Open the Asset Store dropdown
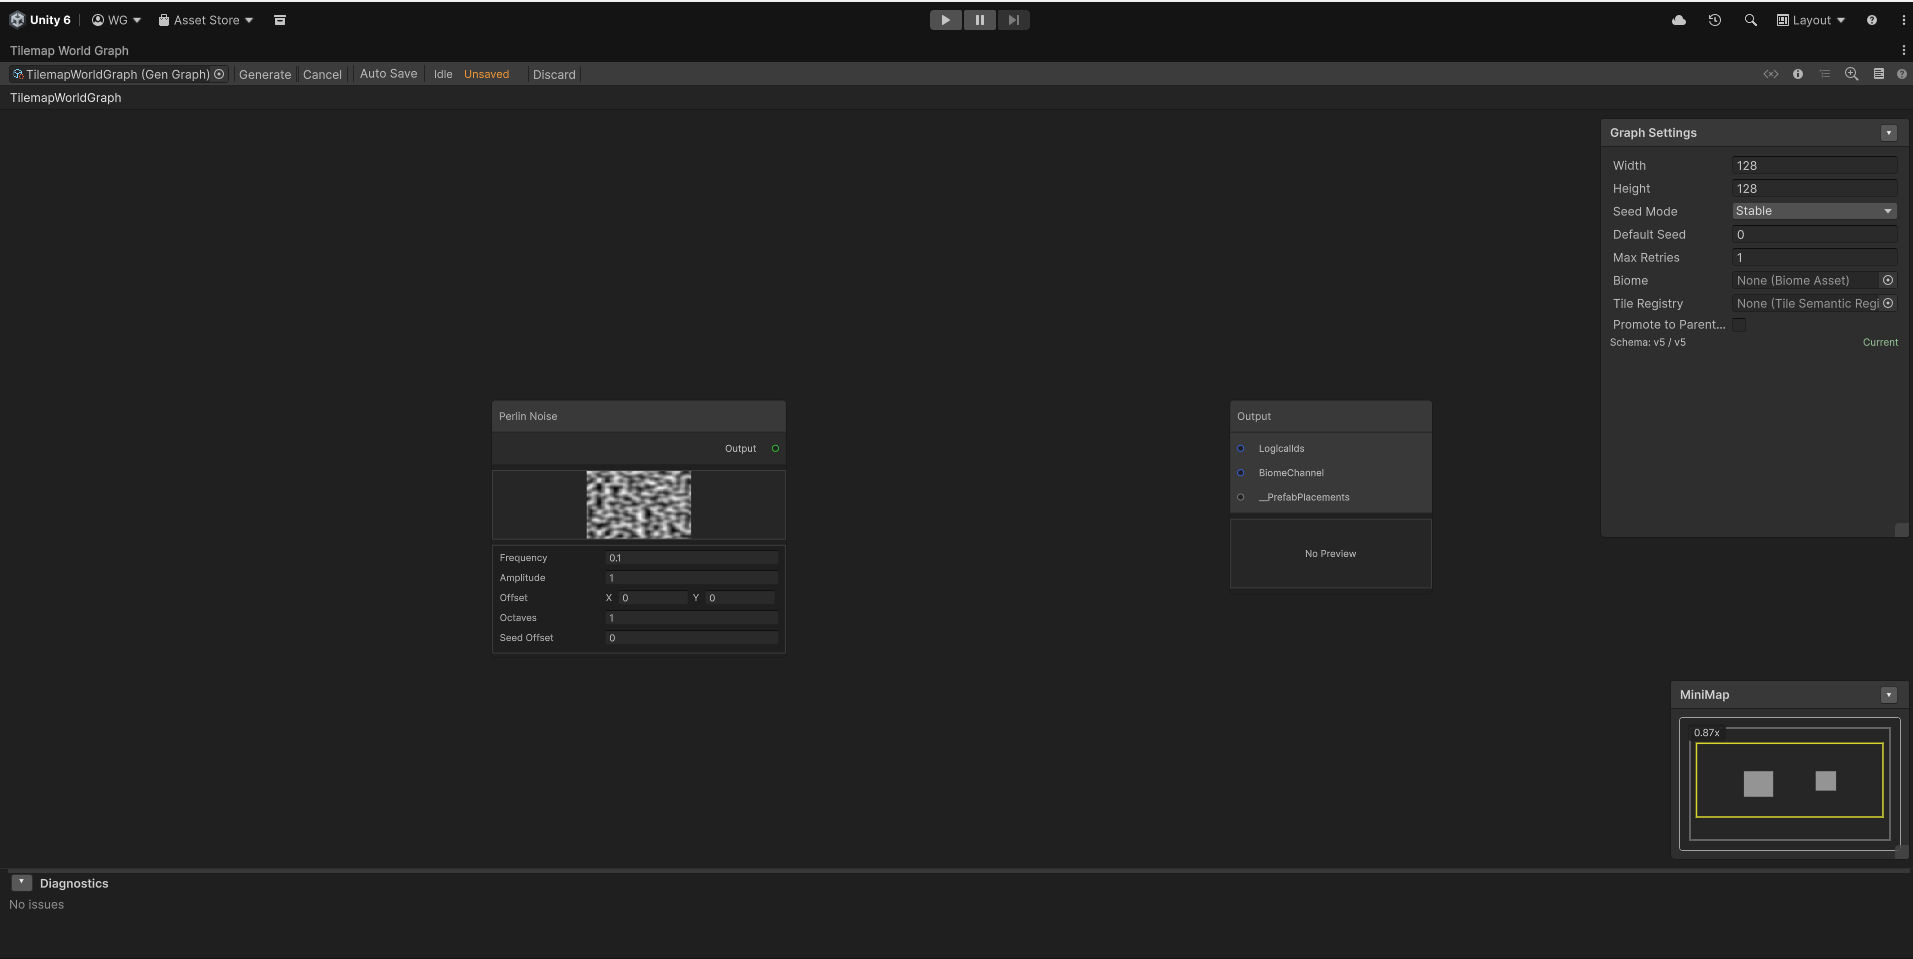The width and height of the screenshot is (1913, 959). [206, 20]
